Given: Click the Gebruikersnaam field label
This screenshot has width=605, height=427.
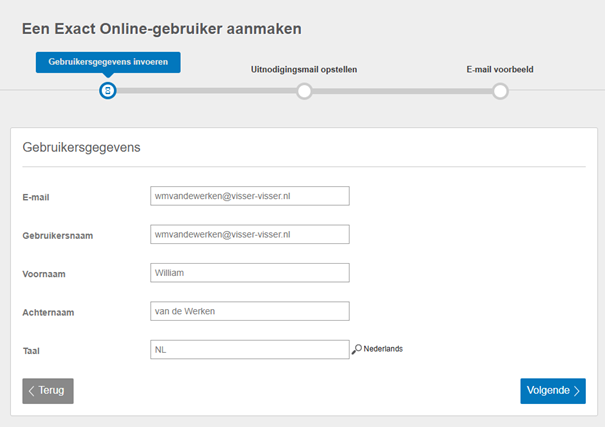Looking at the screenshot, I should click(57, 236).
